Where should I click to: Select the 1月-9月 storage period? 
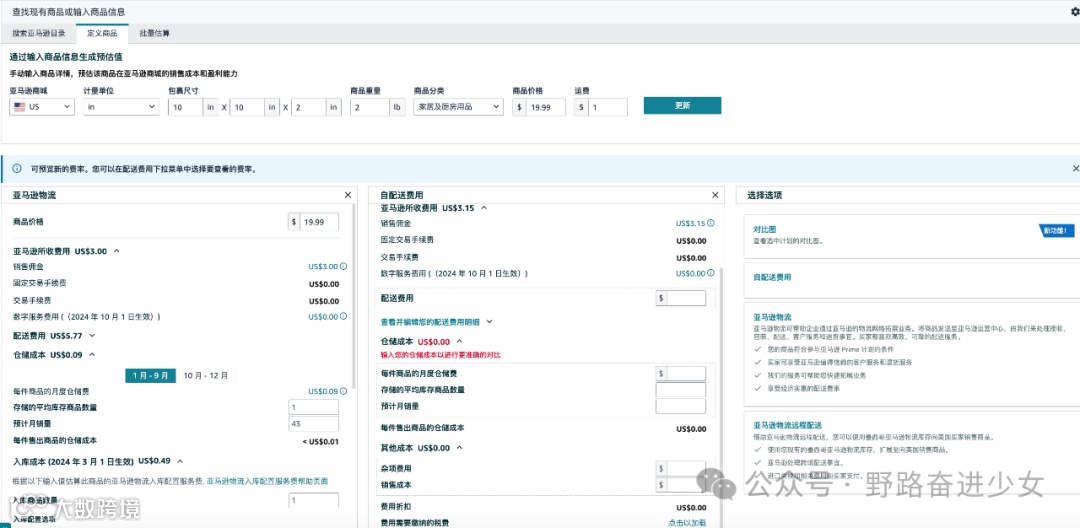click(x=150, y=376)
